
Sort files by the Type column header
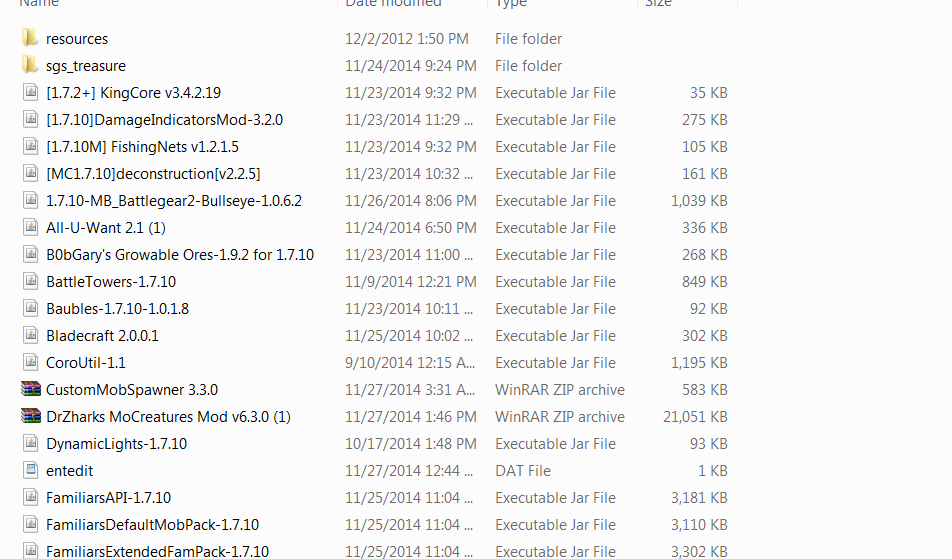click(511, 3)
